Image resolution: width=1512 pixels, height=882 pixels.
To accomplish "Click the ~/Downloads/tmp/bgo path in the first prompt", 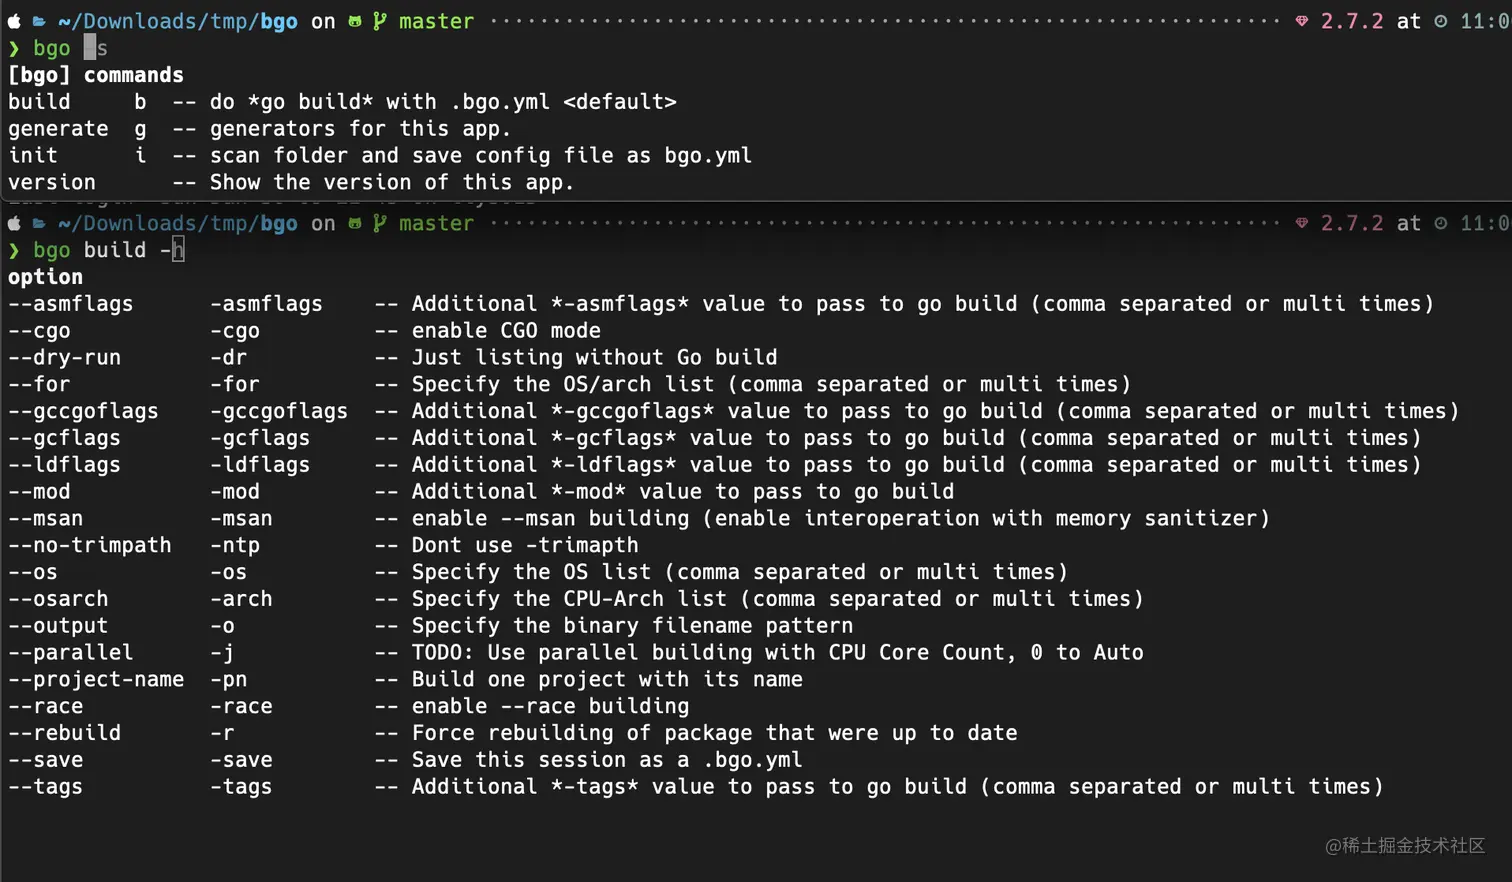I will (x=178, y=21).
